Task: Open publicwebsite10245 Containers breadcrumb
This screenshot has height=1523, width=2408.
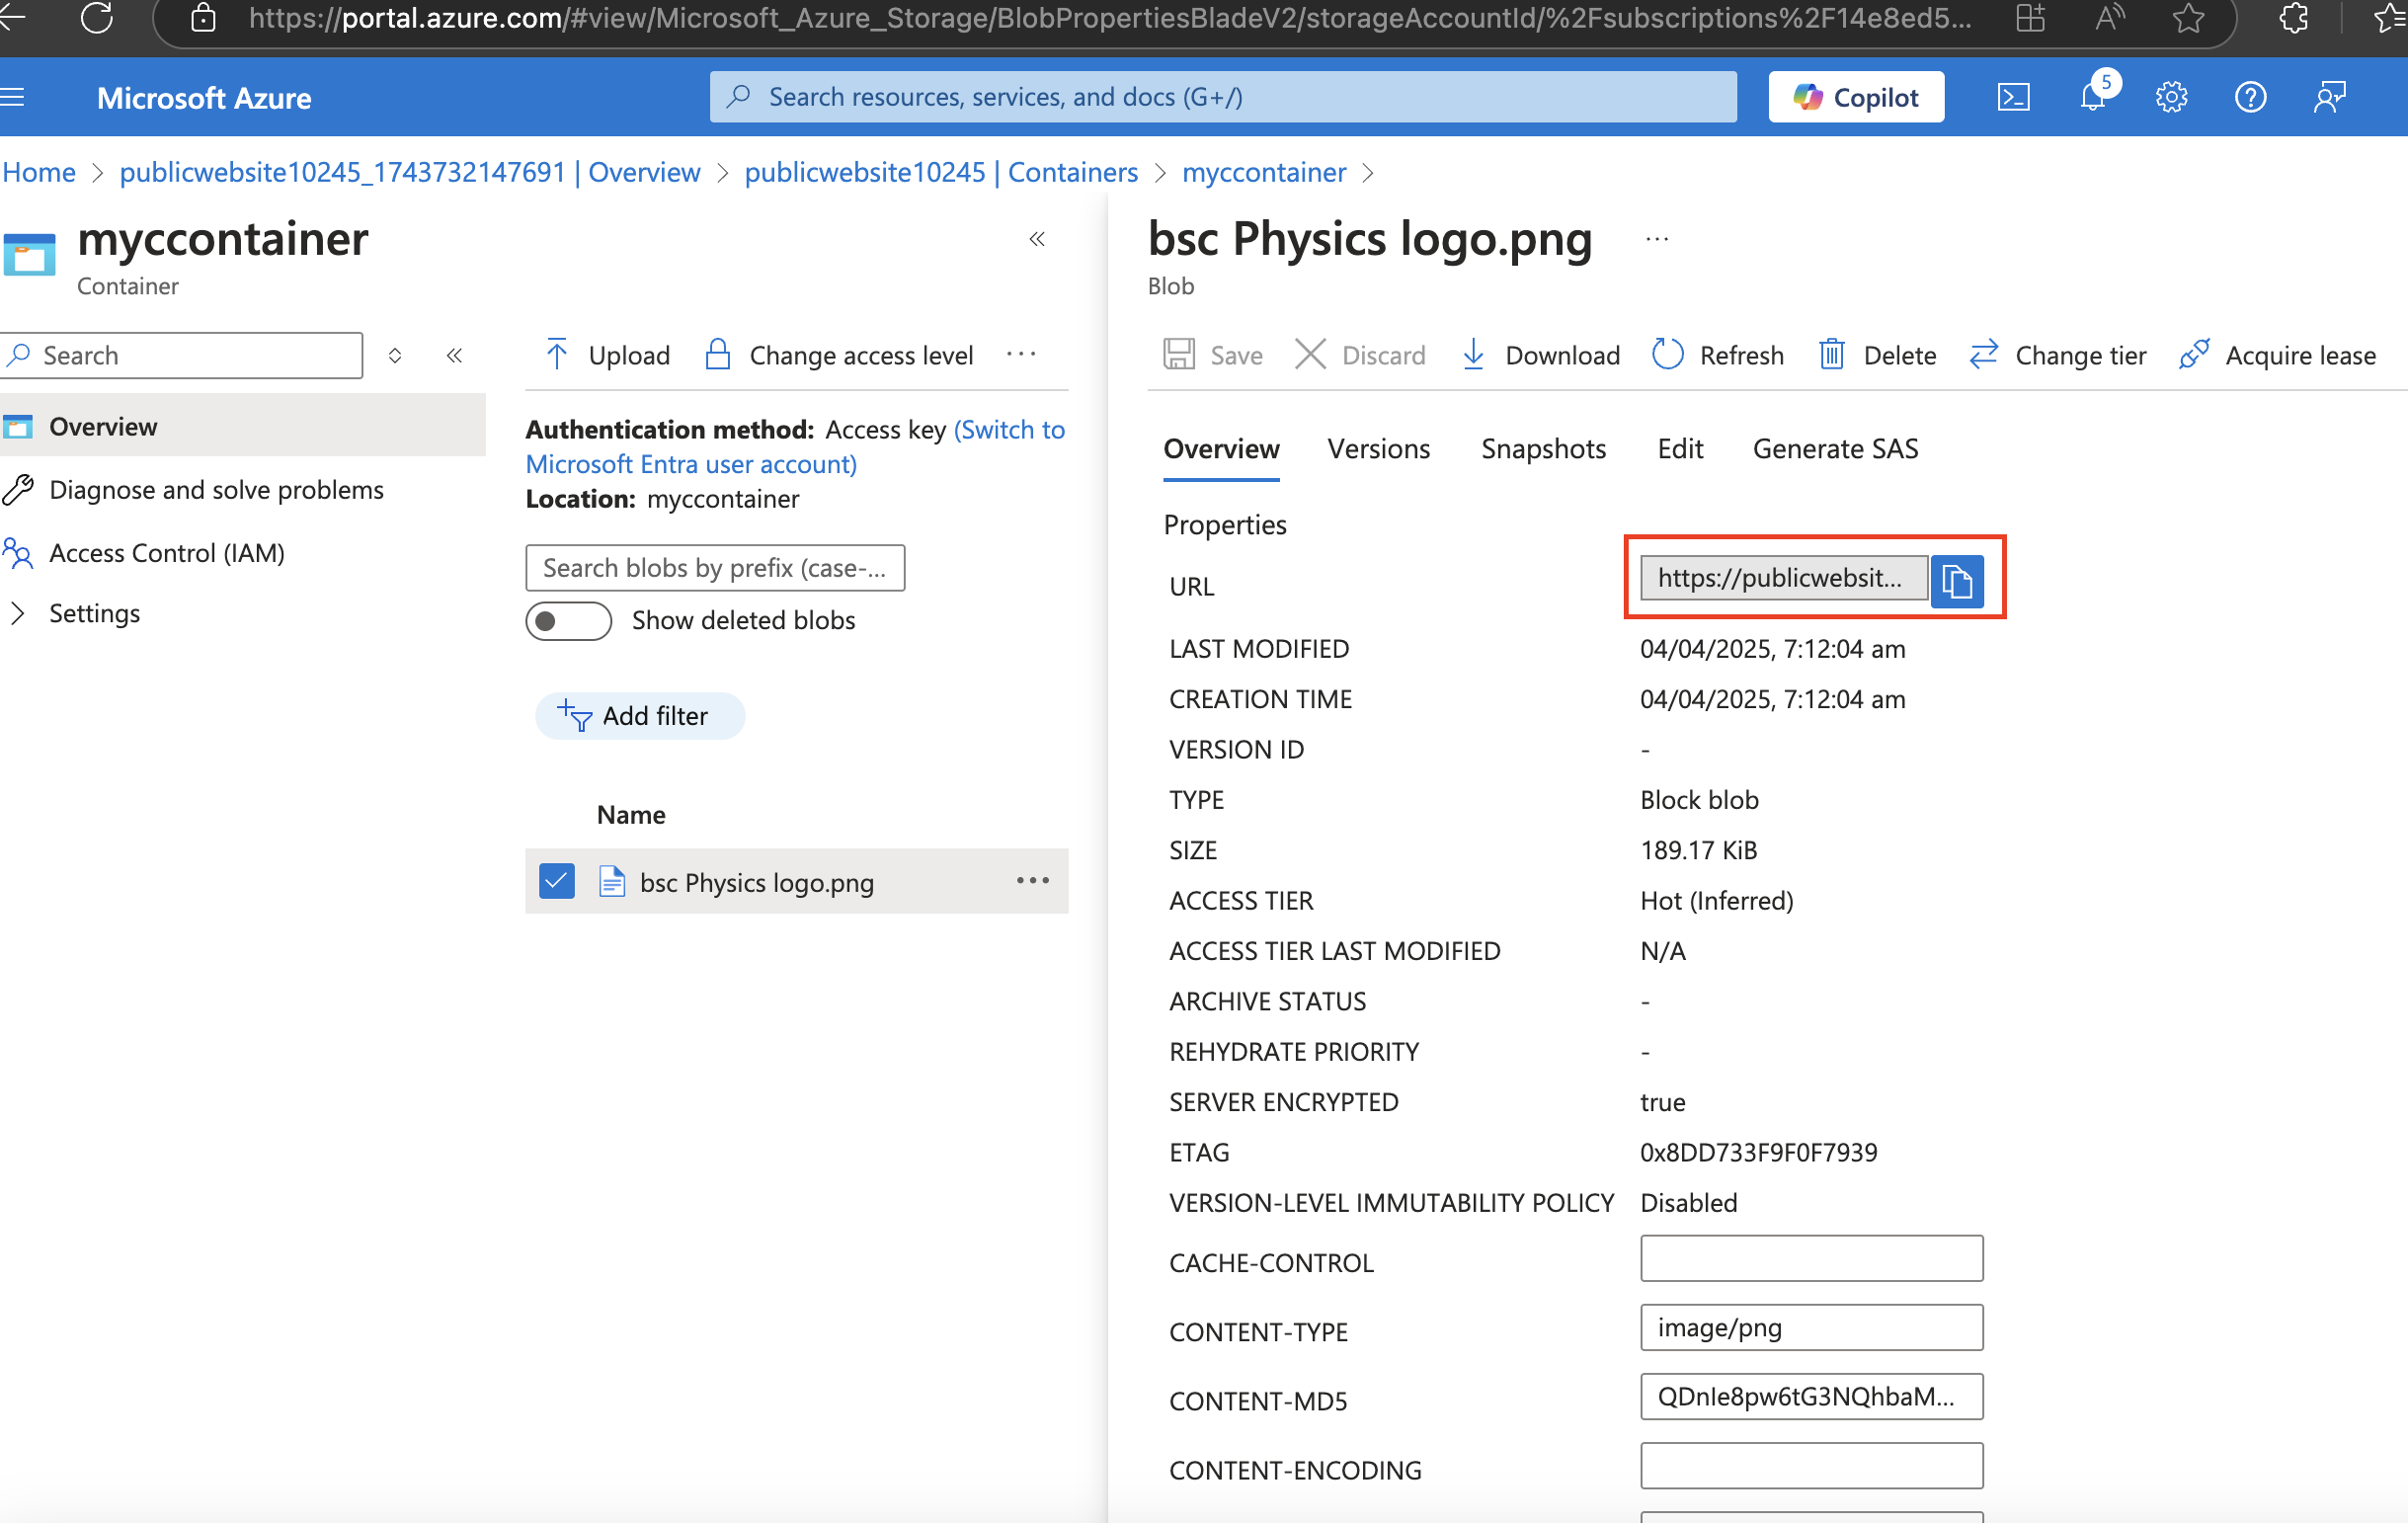Action: point(941,172)
